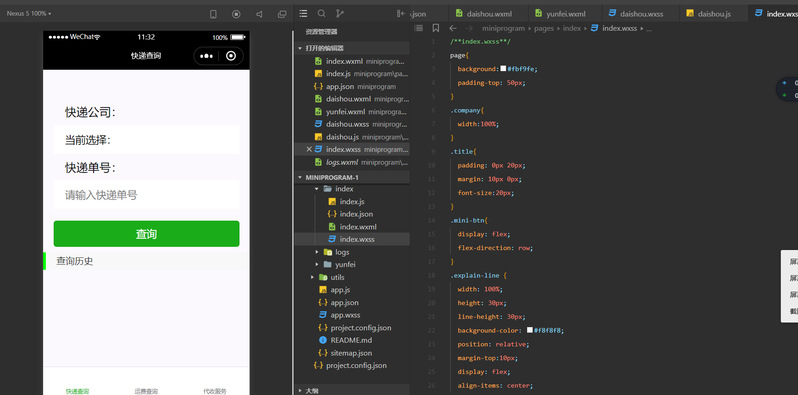The height and width of the screenshot is (395, 798).
Task: Close index.wxss in open editors list
Action: (309, 149)
